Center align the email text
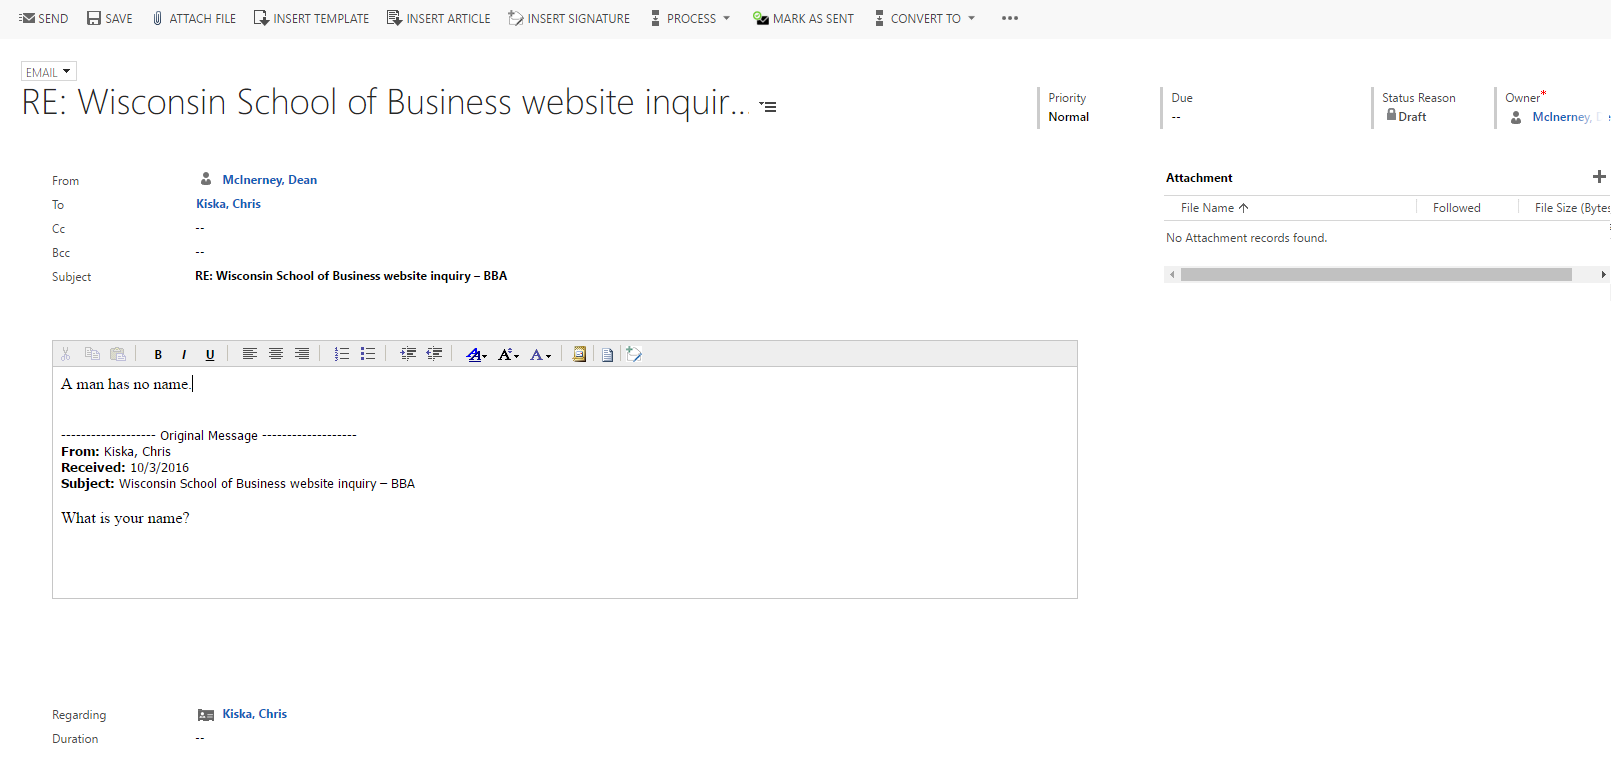This screenshot has height=757, width=1611. (x=276, y=354)
